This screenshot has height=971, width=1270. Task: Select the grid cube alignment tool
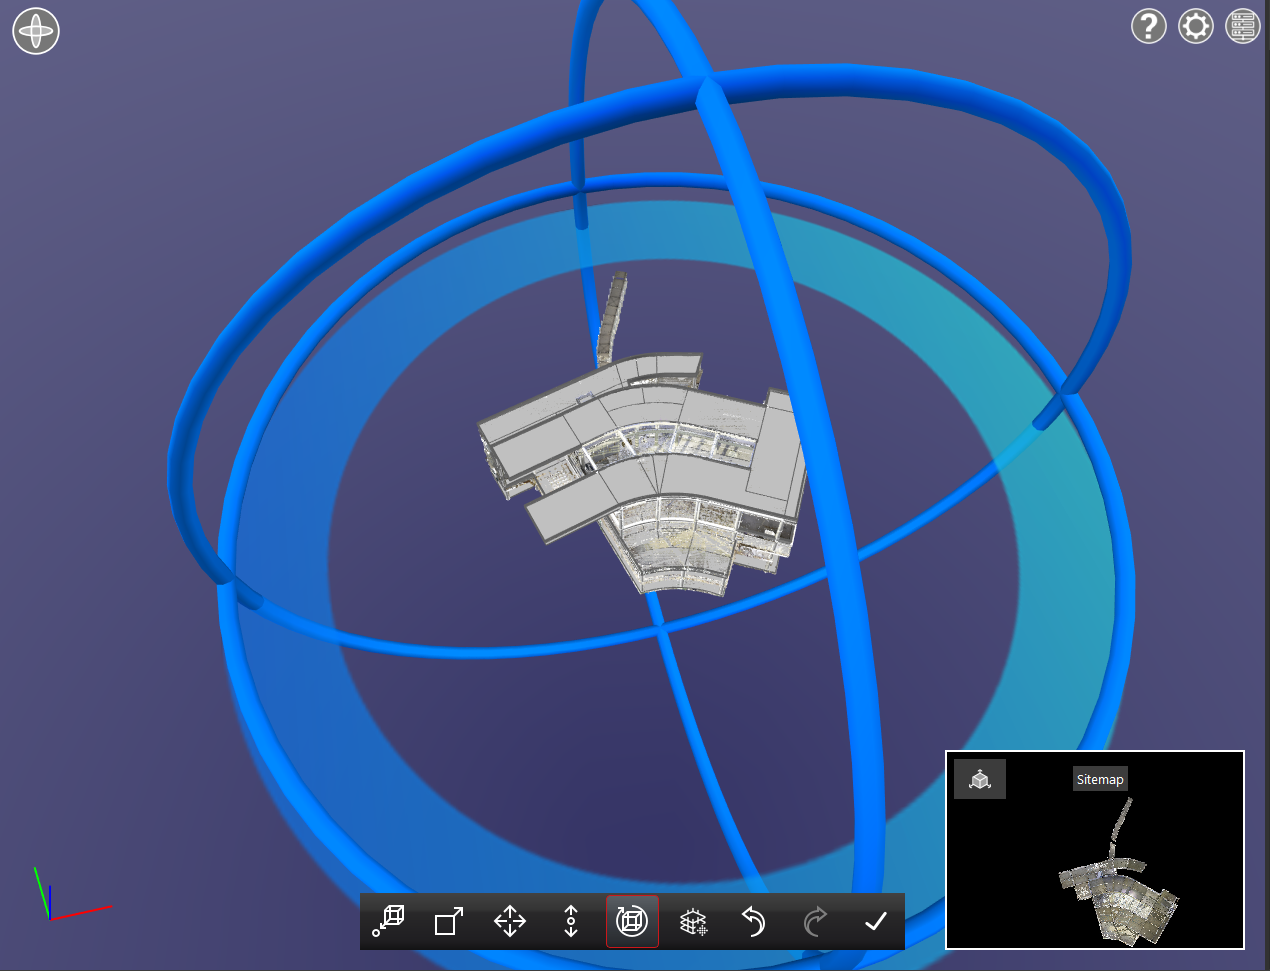[693, 921]
